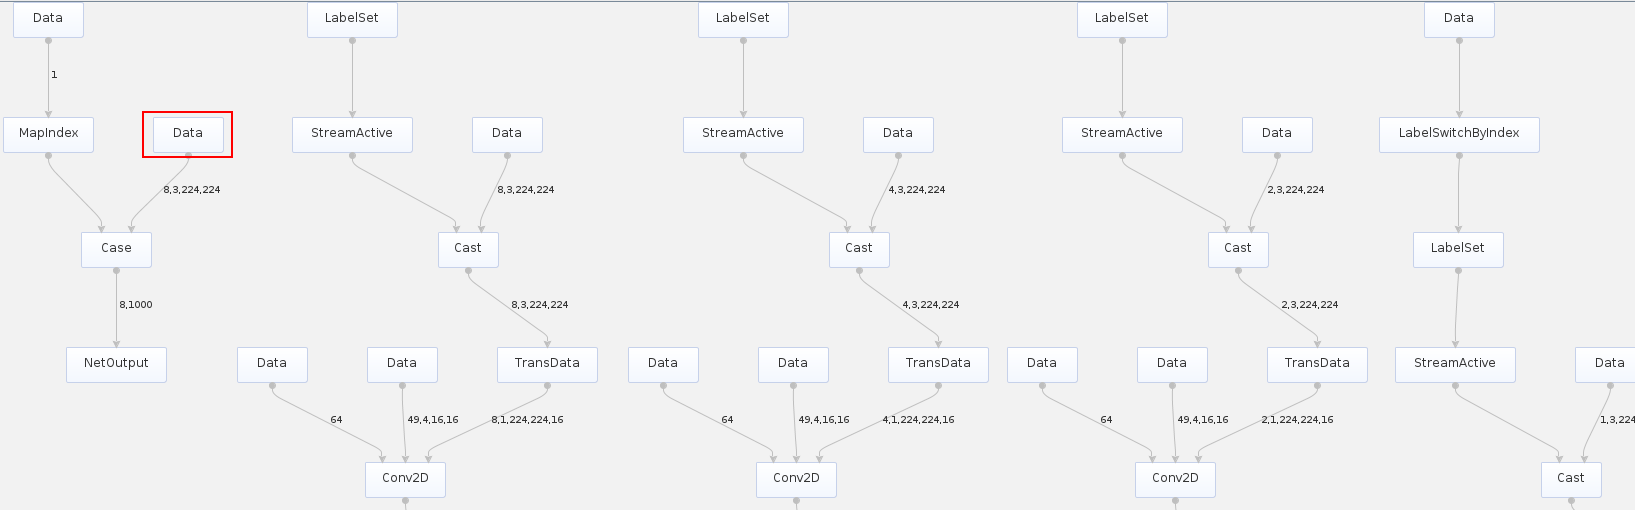Viewport: 1635px width, 510px height.
Task: Click the red-highlighted Data node
Action: [x=188, y=134]
